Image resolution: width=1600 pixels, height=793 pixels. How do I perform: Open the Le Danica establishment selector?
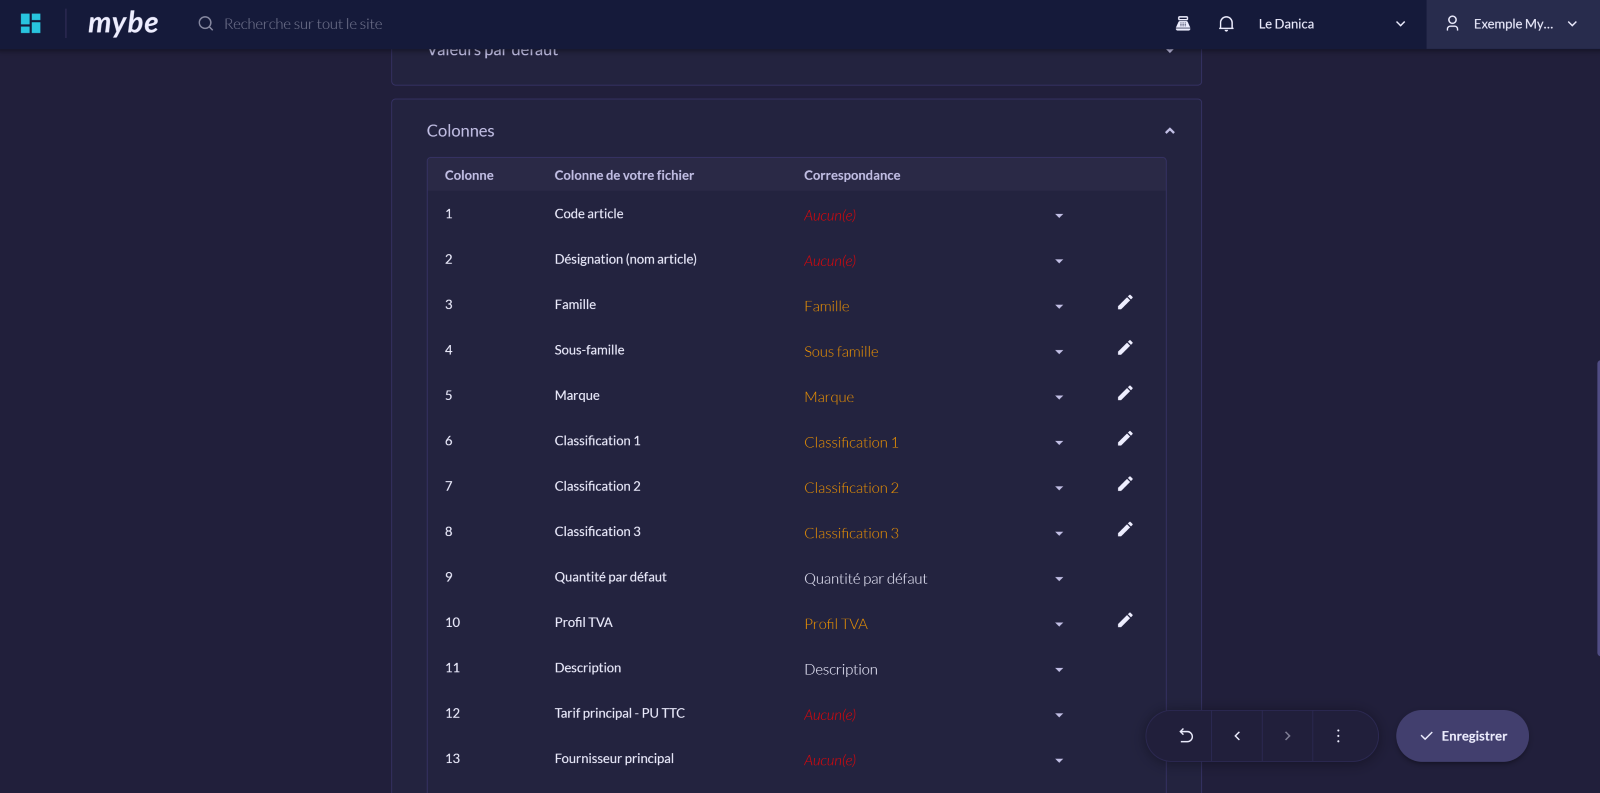(1331, 24)
